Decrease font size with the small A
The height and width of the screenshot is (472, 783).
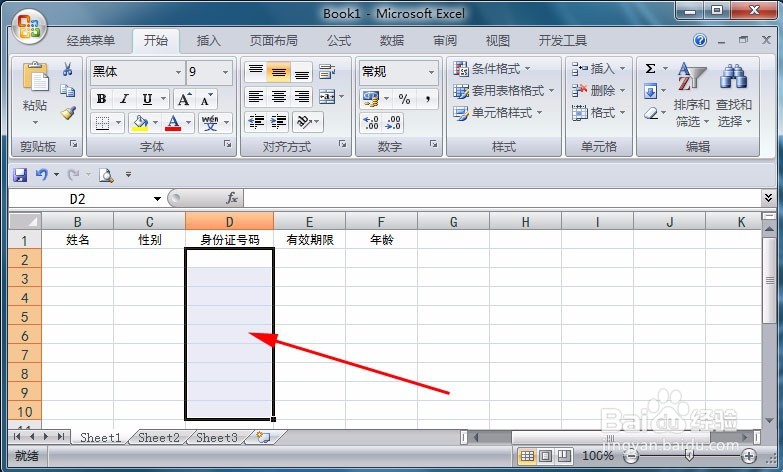point(206,99)
